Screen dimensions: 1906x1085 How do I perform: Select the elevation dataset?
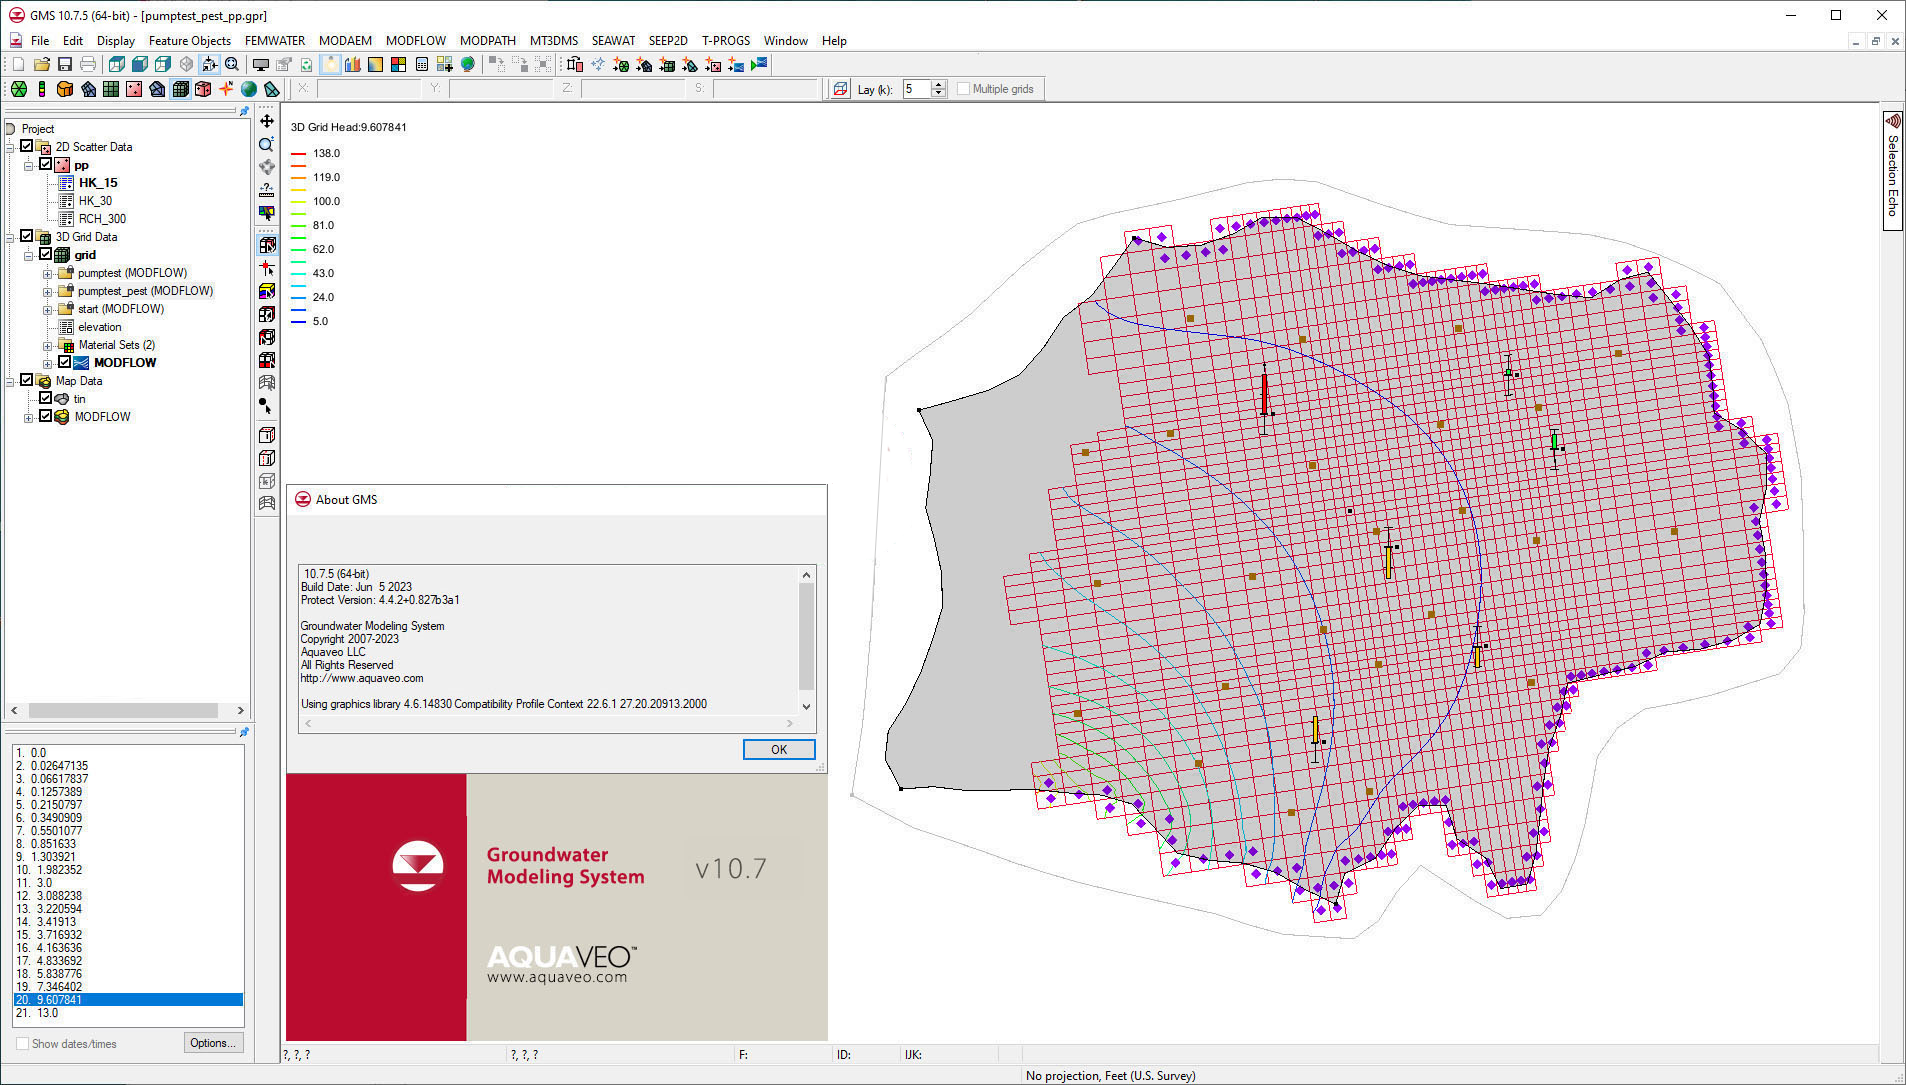[x=100, y=327]
